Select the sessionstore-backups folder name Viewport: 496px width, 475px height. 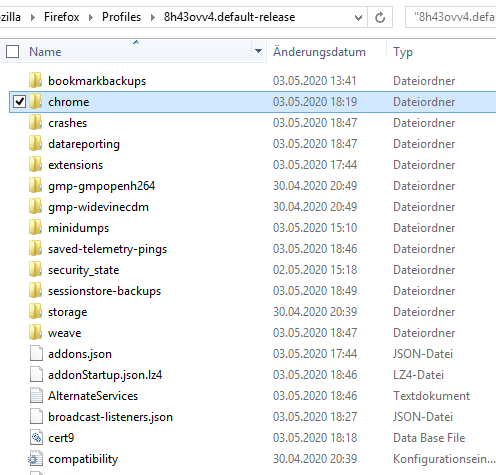pos(104,291)
